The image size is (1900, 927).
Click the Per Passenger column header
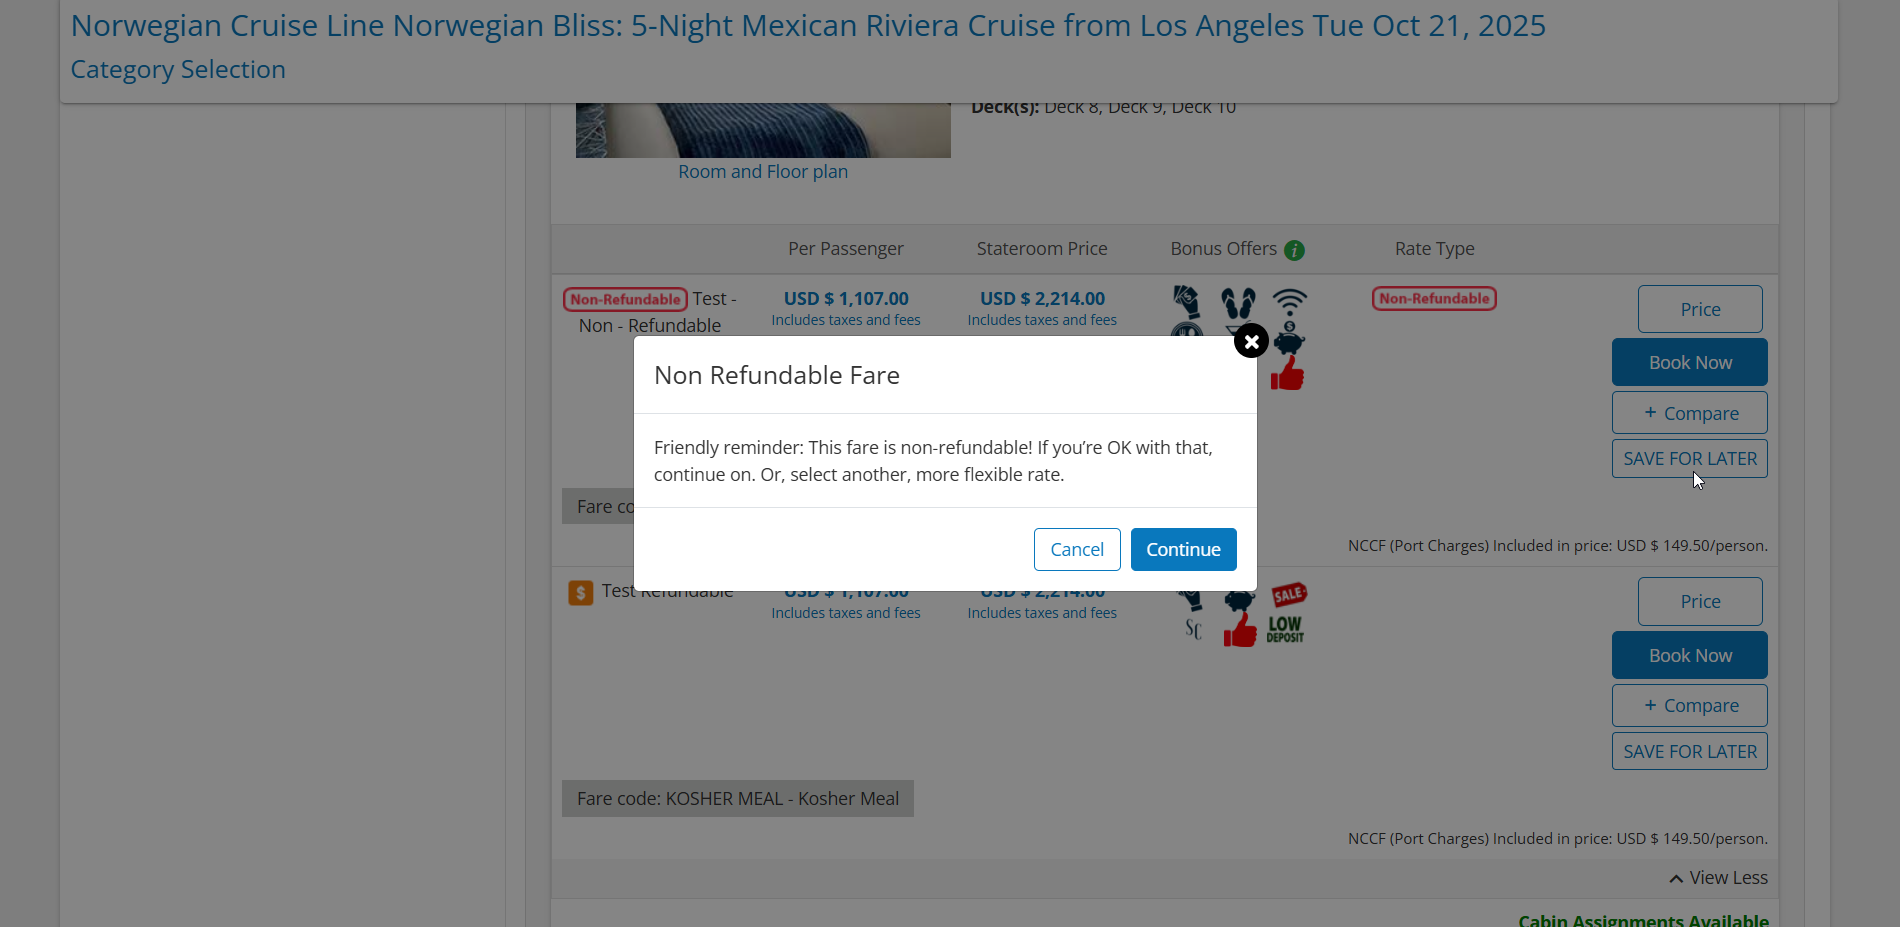tap(845, 248)
